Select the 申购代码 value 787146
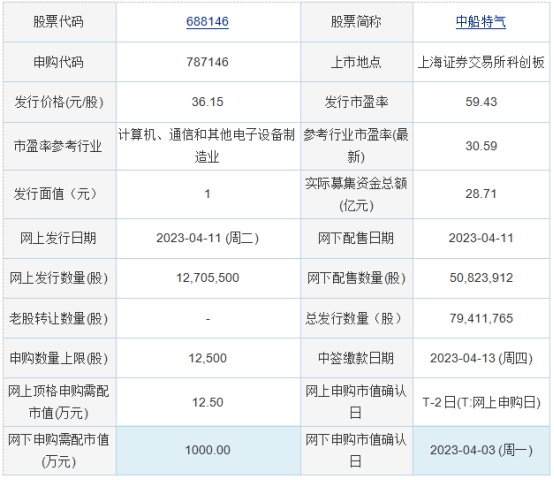Viewport: 554px width, 480px height. [207, 62]
